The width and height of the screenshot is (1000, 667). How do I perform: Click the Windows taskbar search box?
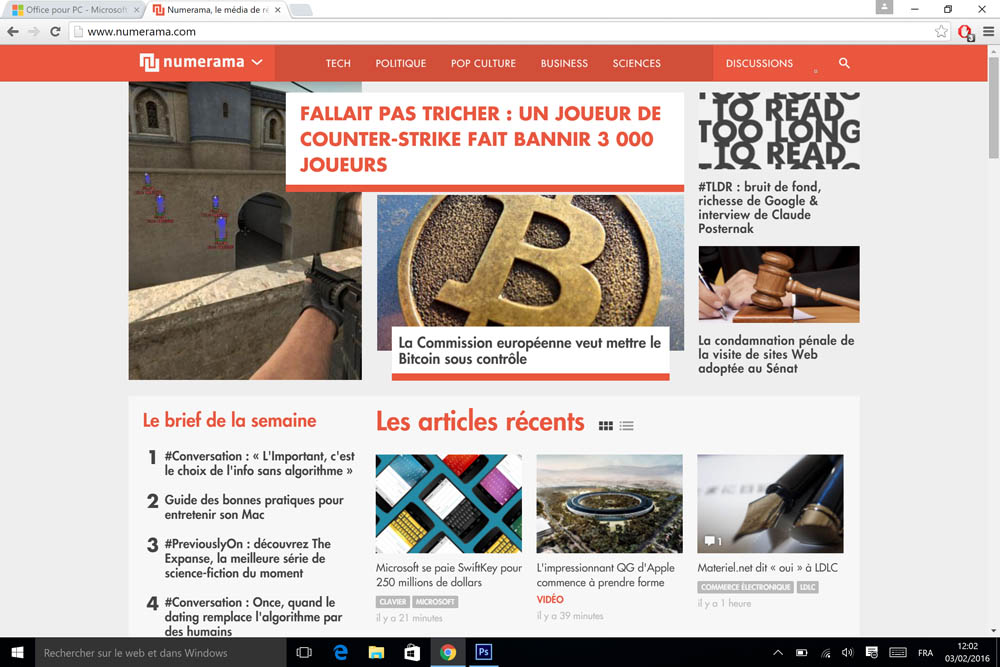(x=161, y=652)
